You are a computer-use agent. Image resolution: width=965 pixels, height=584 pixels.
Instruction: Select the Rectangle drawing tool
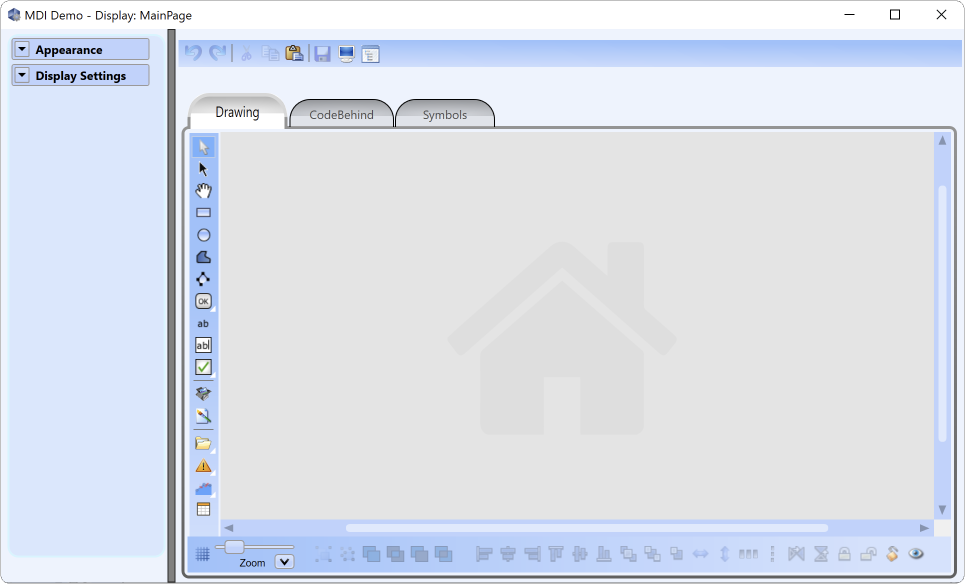(203, 213)
